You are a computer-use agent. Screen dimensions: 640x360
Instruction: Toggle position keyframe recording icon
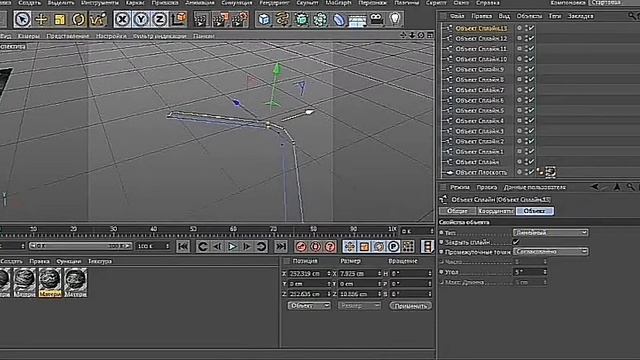pos(349,246)
